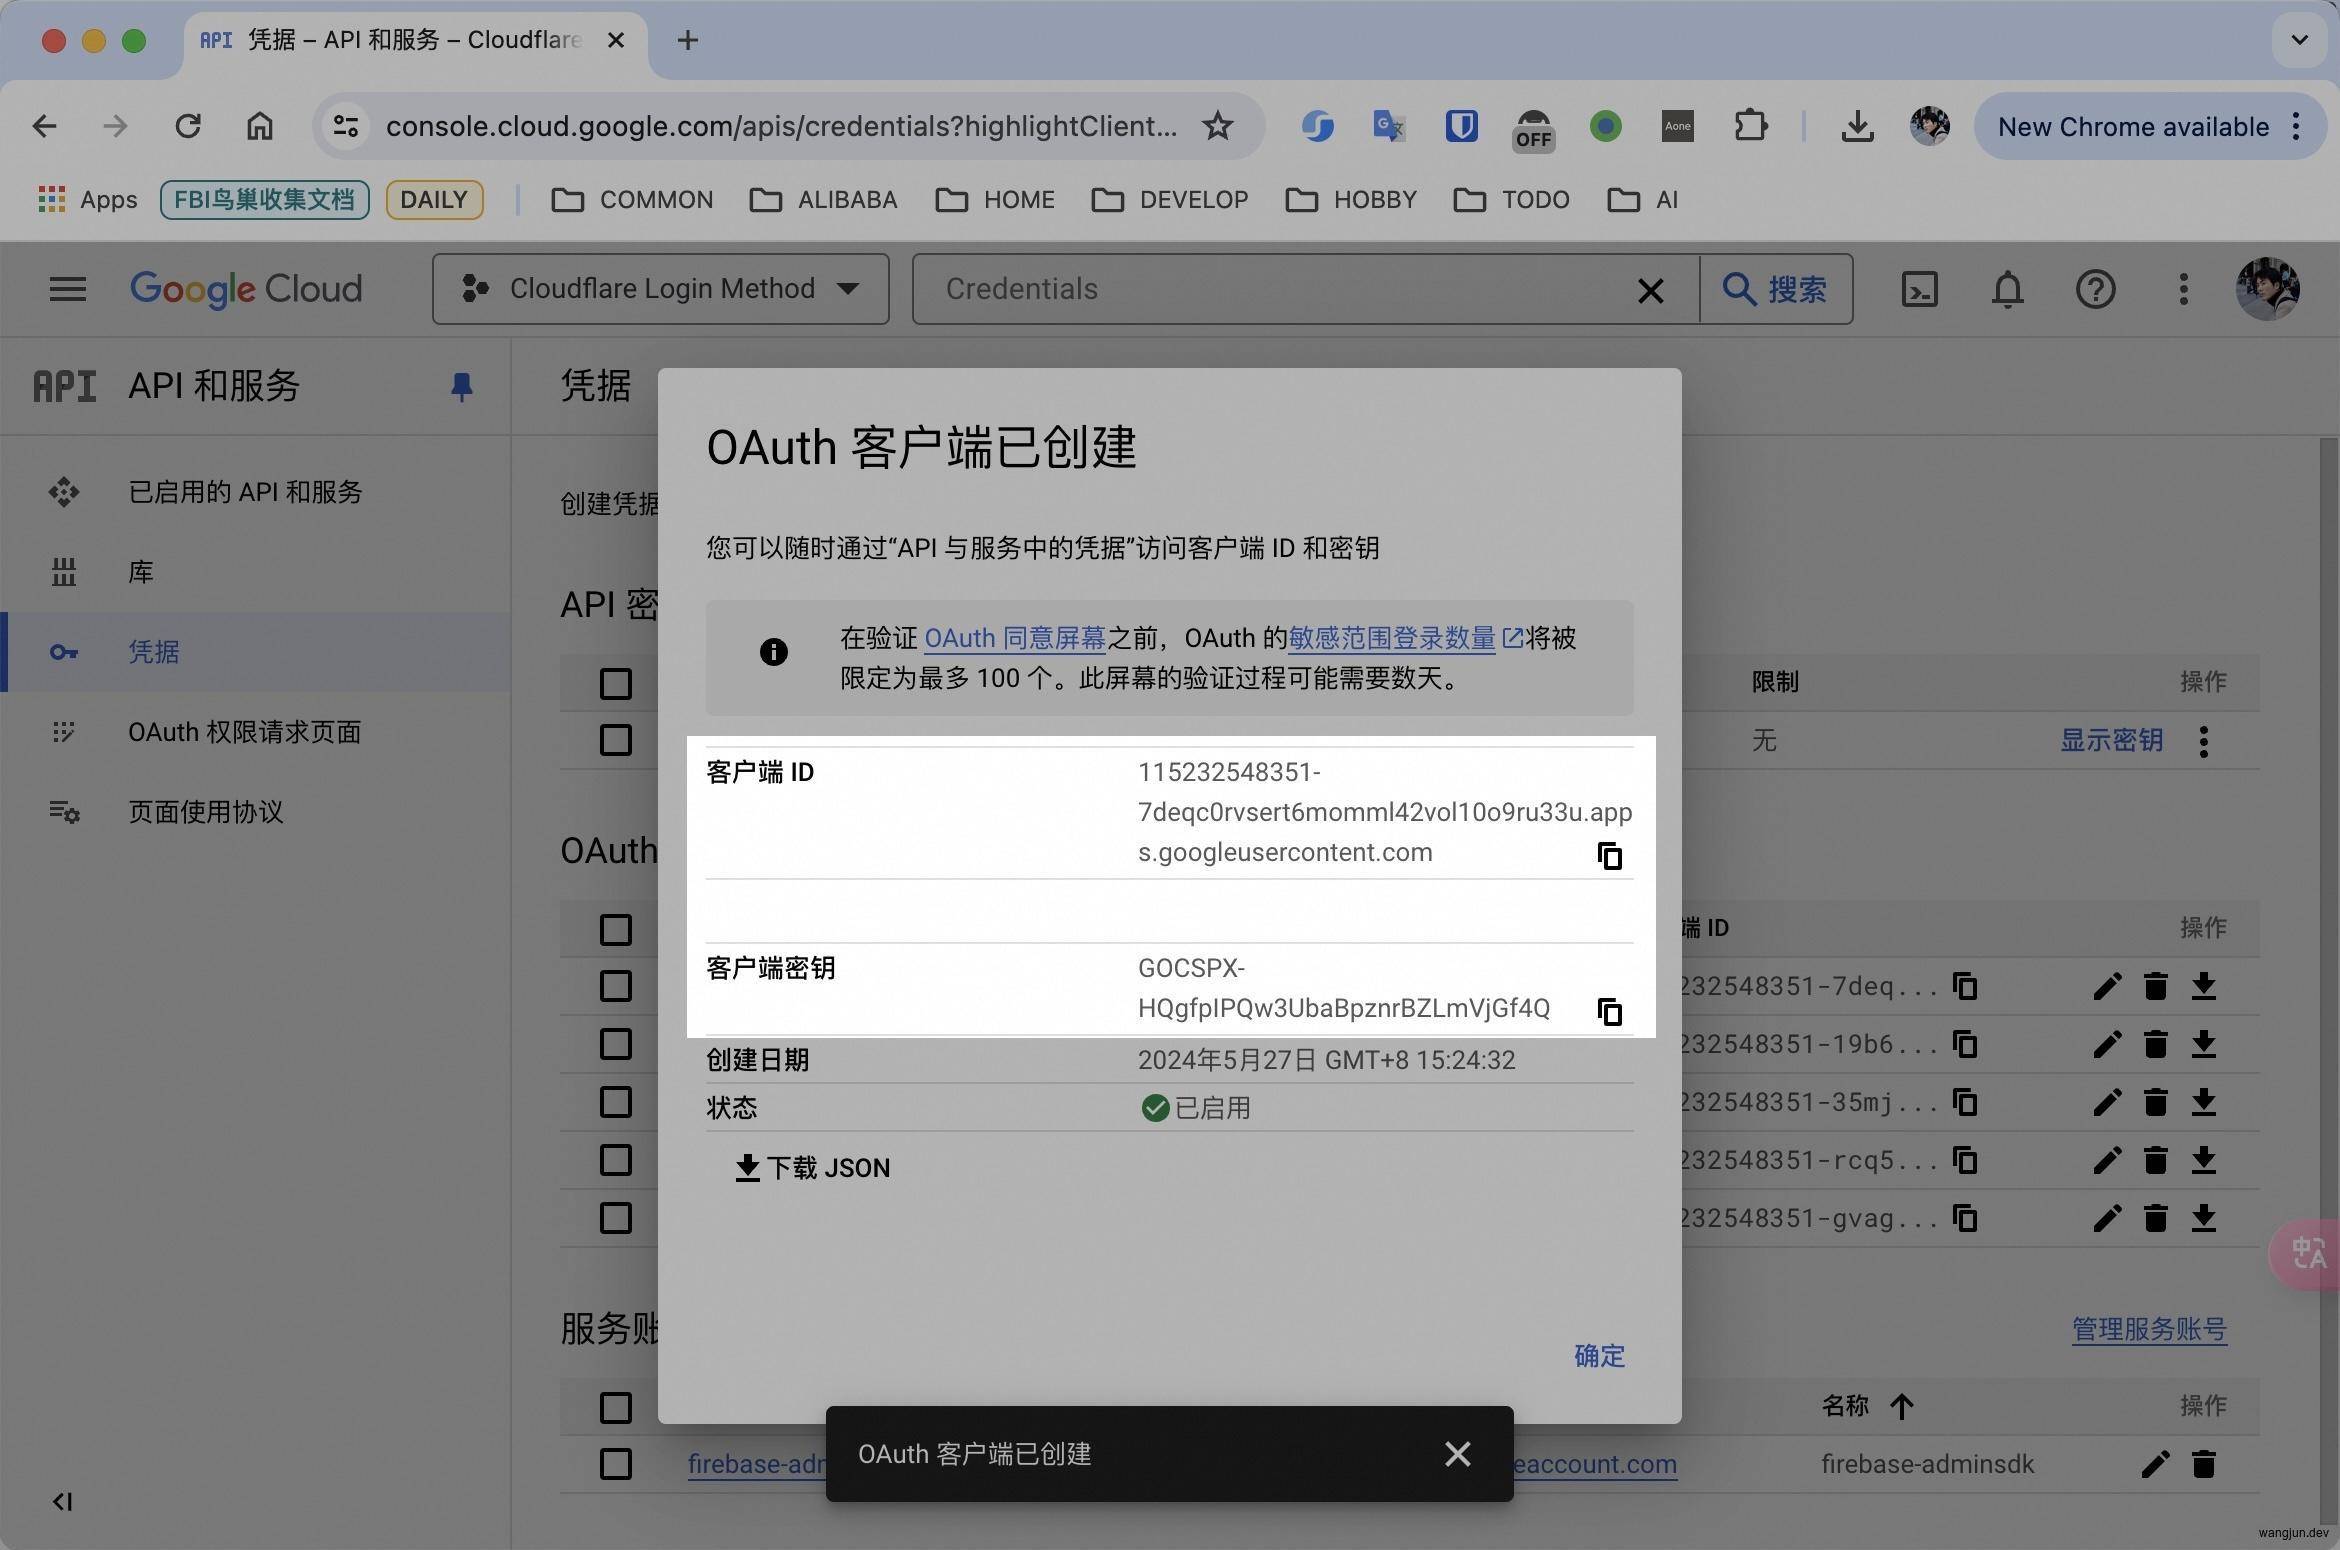Screen dimensions: 2340x1550
Task: Dismiss the OAuth 客户端已创建 toast notification
Action: click(1457, 1453)
